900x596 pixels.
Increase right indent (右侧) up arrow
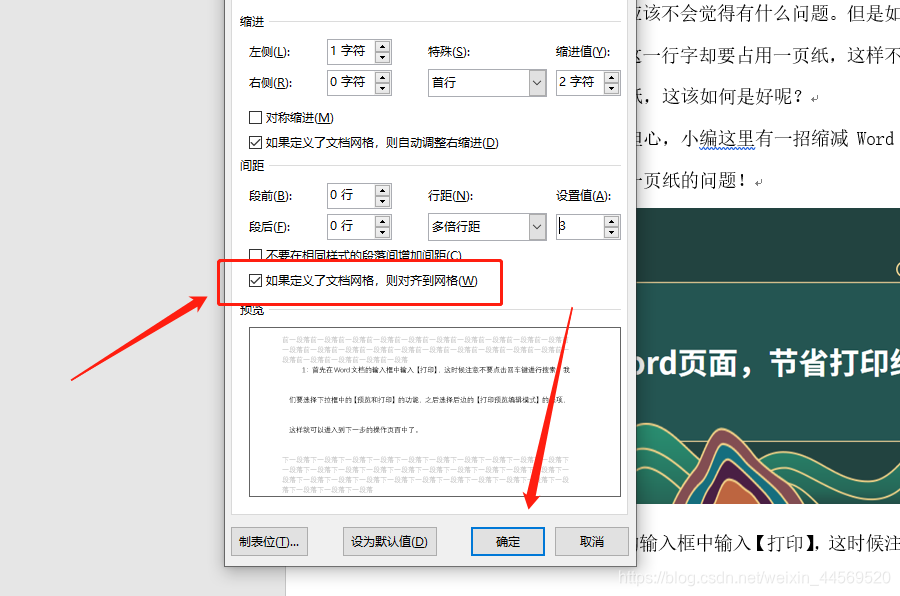click(x=383, y=76)
